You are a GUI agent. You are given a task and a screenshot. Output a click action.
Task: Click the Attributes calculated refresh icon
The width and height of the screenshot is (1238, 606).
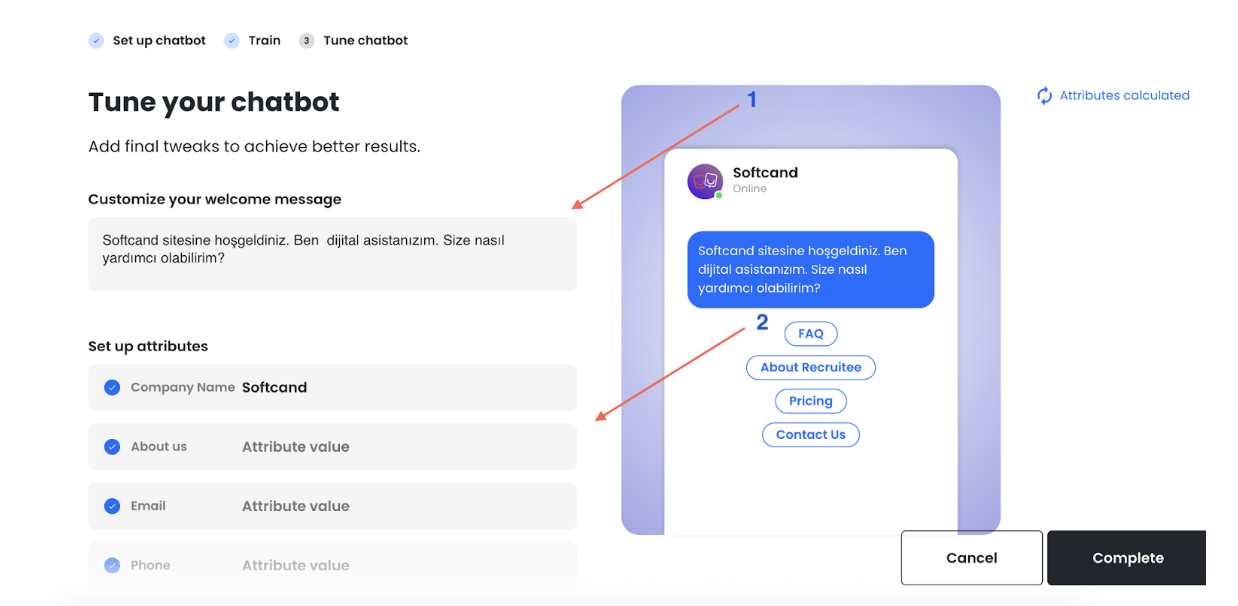(x=1044, y=96)
